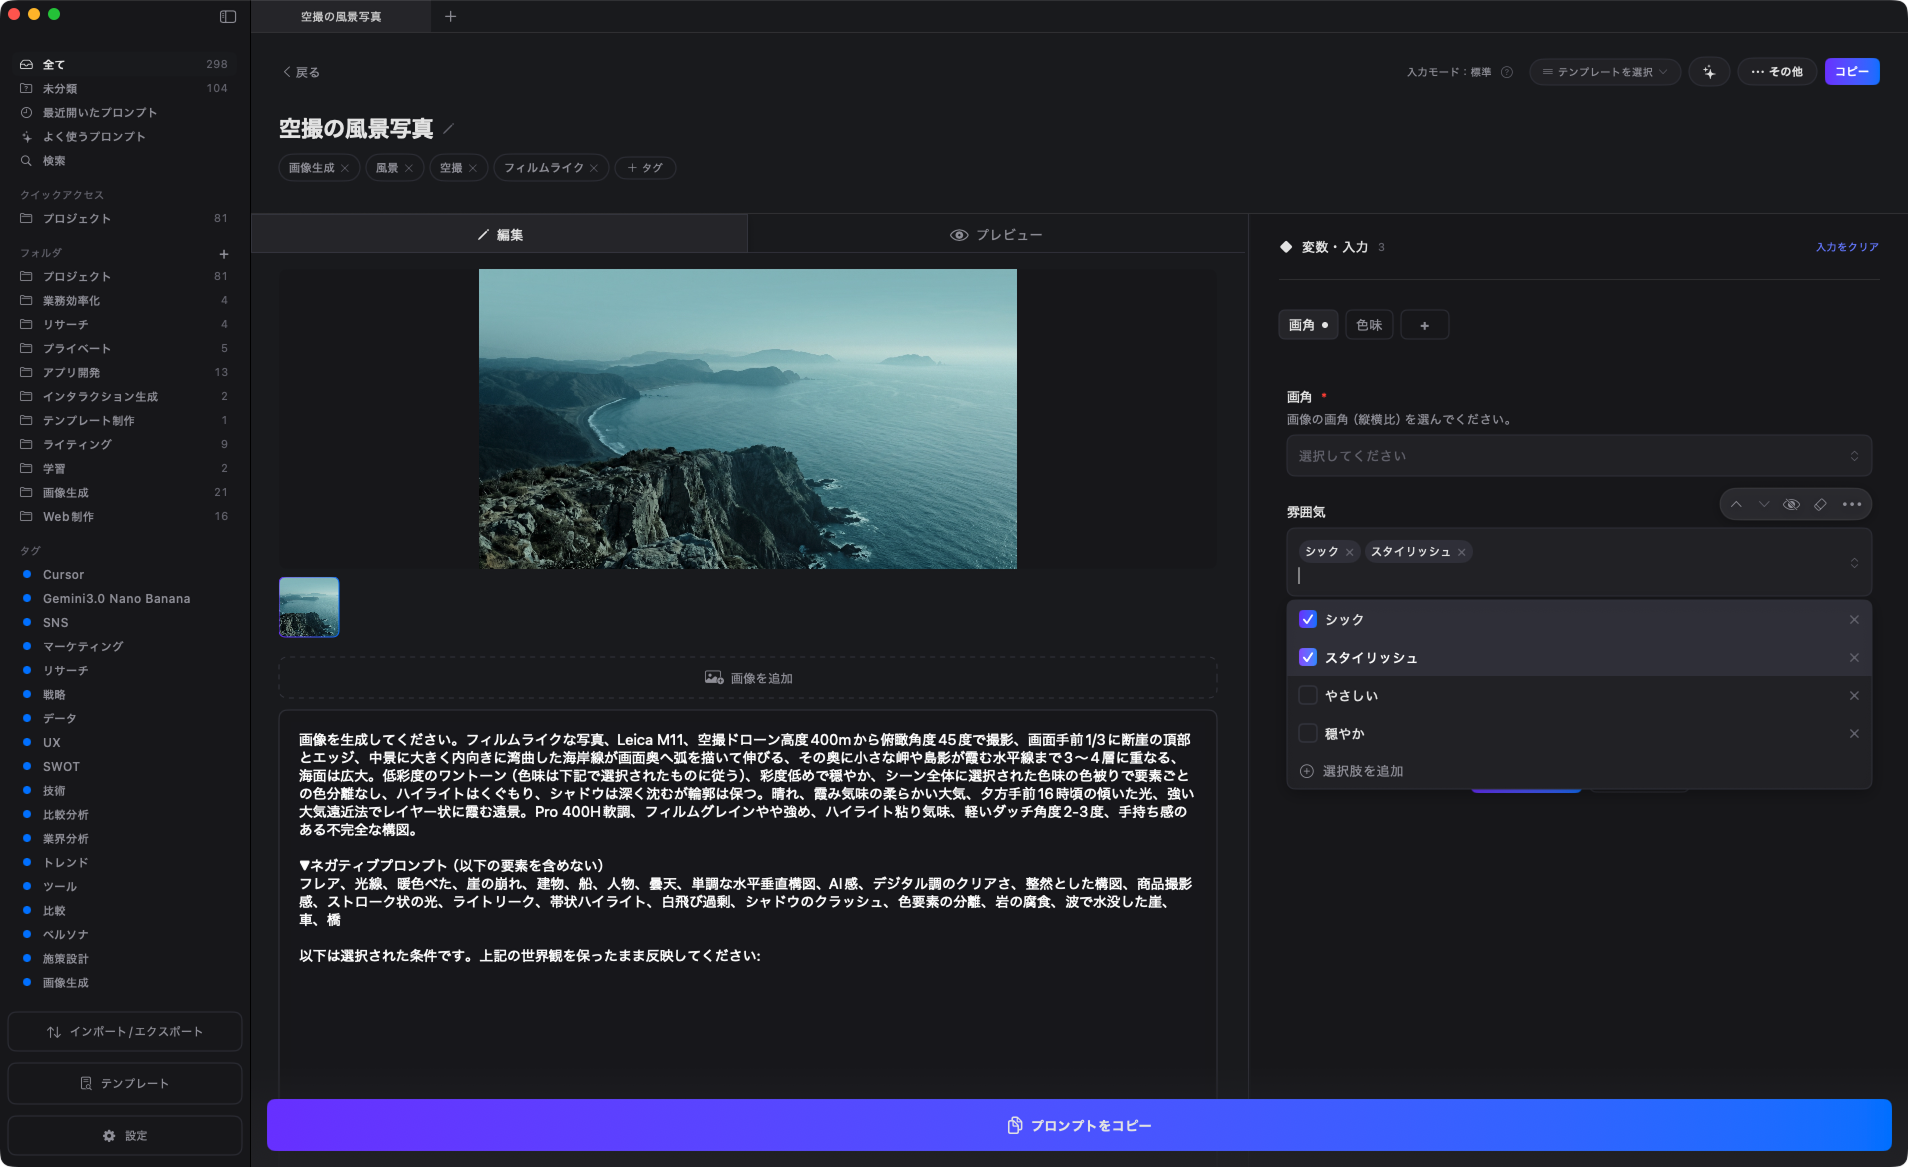
Task: Click the コピー button in header
Action: pyautogui.click(x=1852, y=72)
